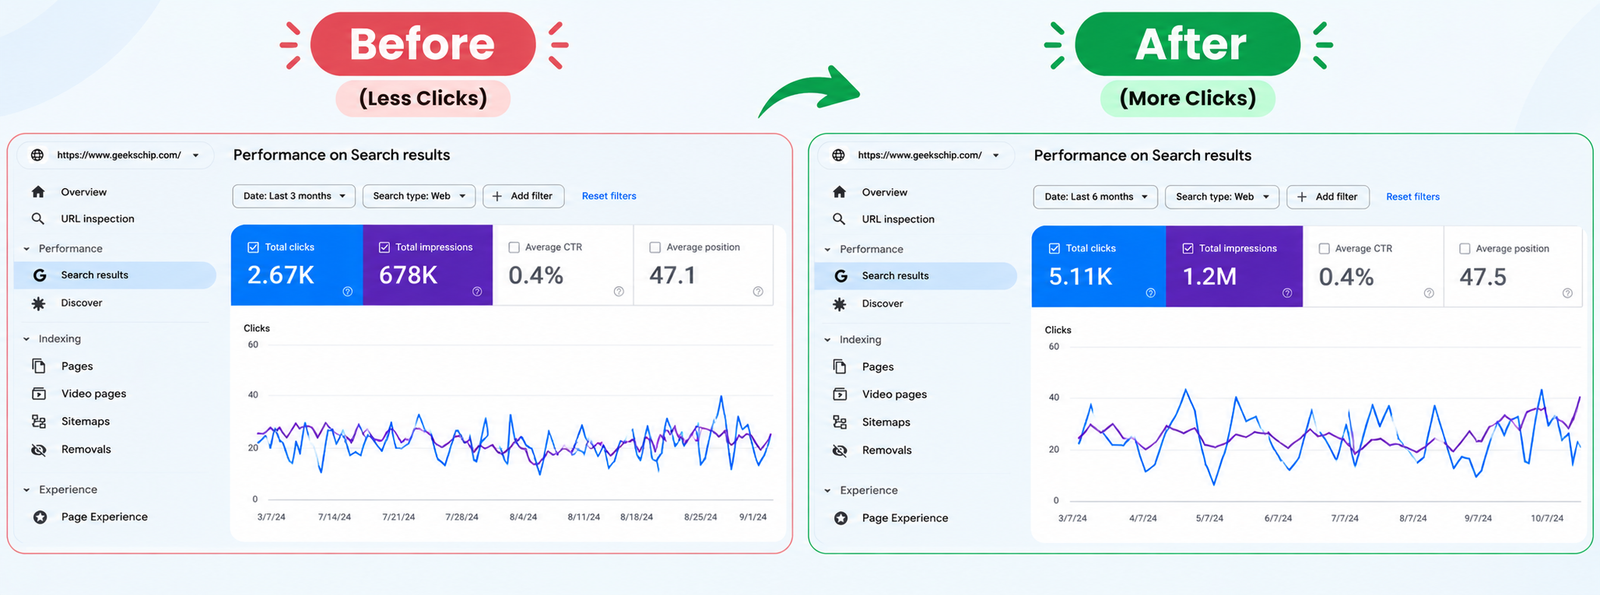Open URL inspection label in Before panel
Viewport: 1600px width, 595px height.
coord(97,219)
